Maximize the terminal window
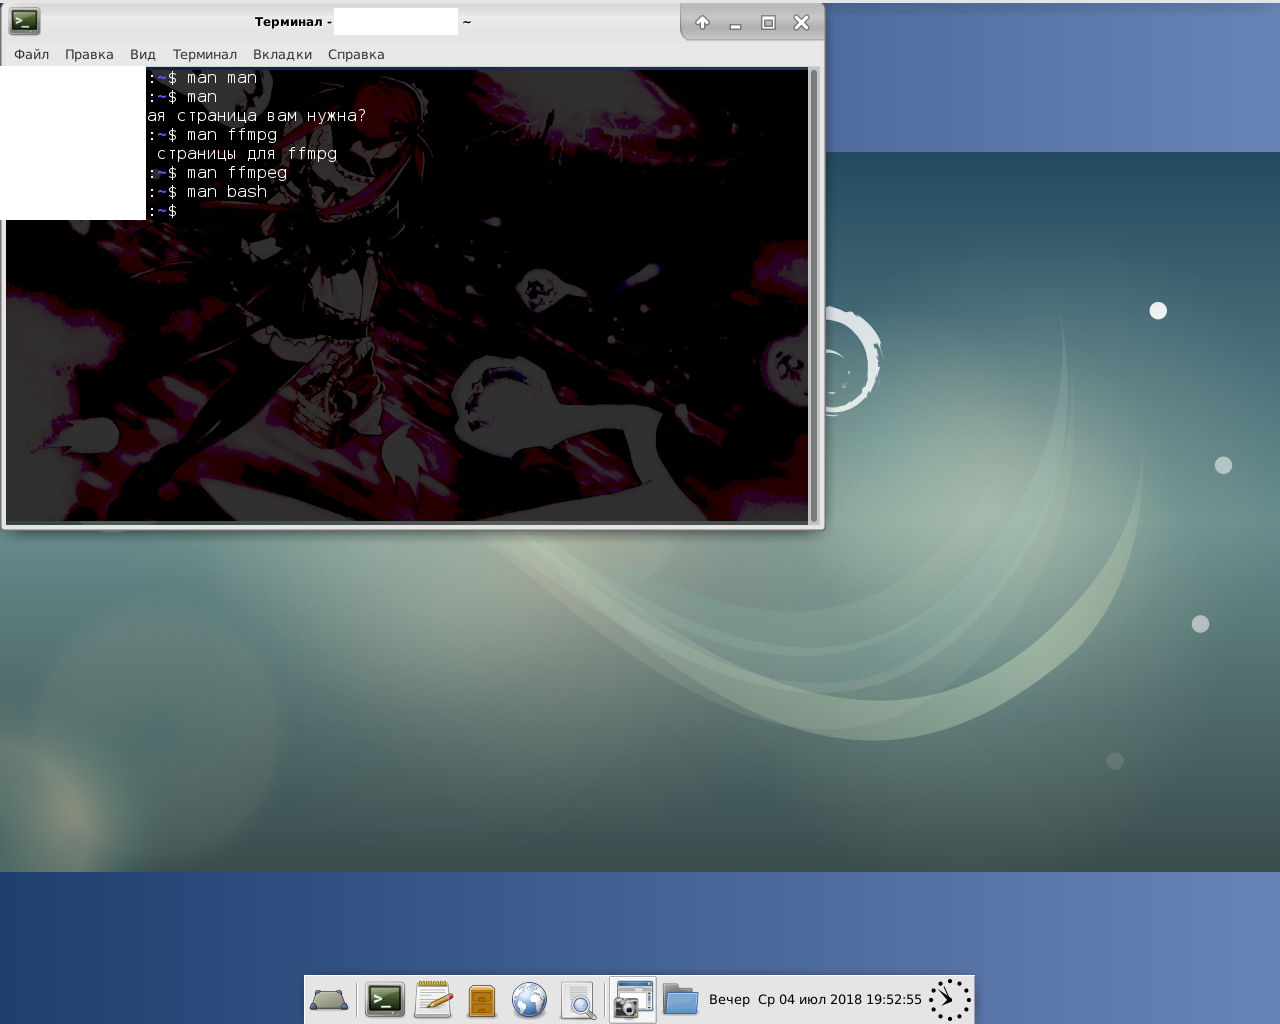 coord(768,22)
